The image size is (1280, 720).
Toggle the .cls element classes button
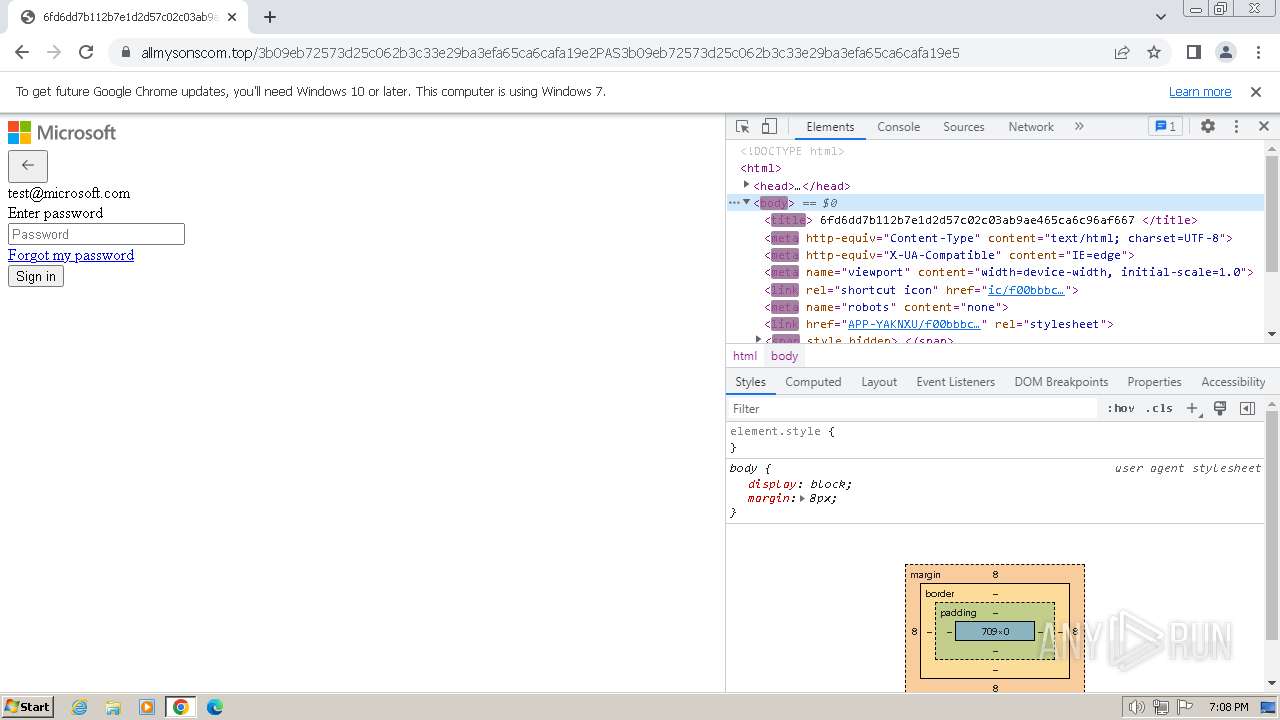(x=1159, y=408)
